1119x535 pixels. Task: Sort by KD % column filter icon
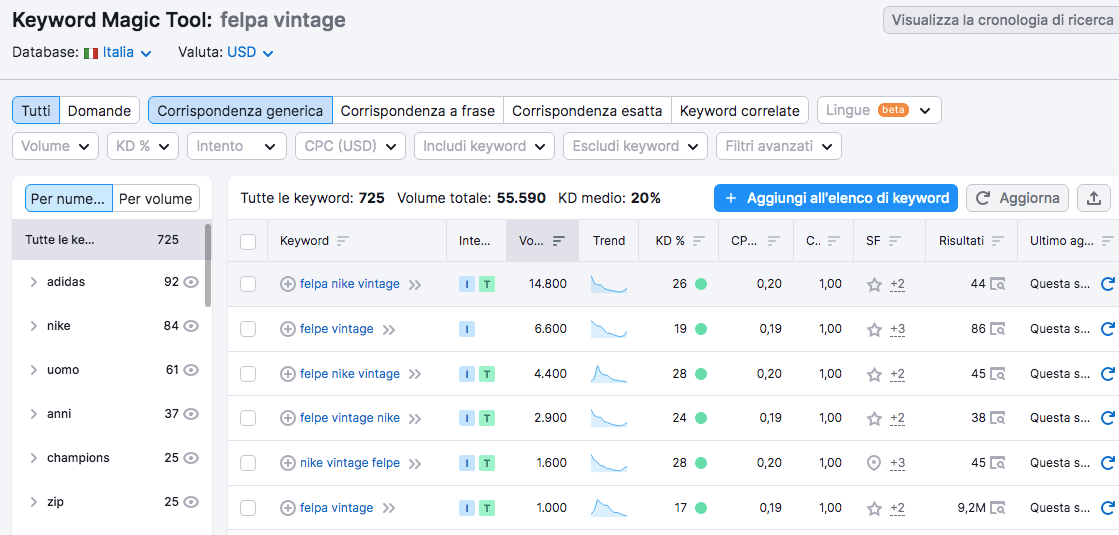pos(698,241)
